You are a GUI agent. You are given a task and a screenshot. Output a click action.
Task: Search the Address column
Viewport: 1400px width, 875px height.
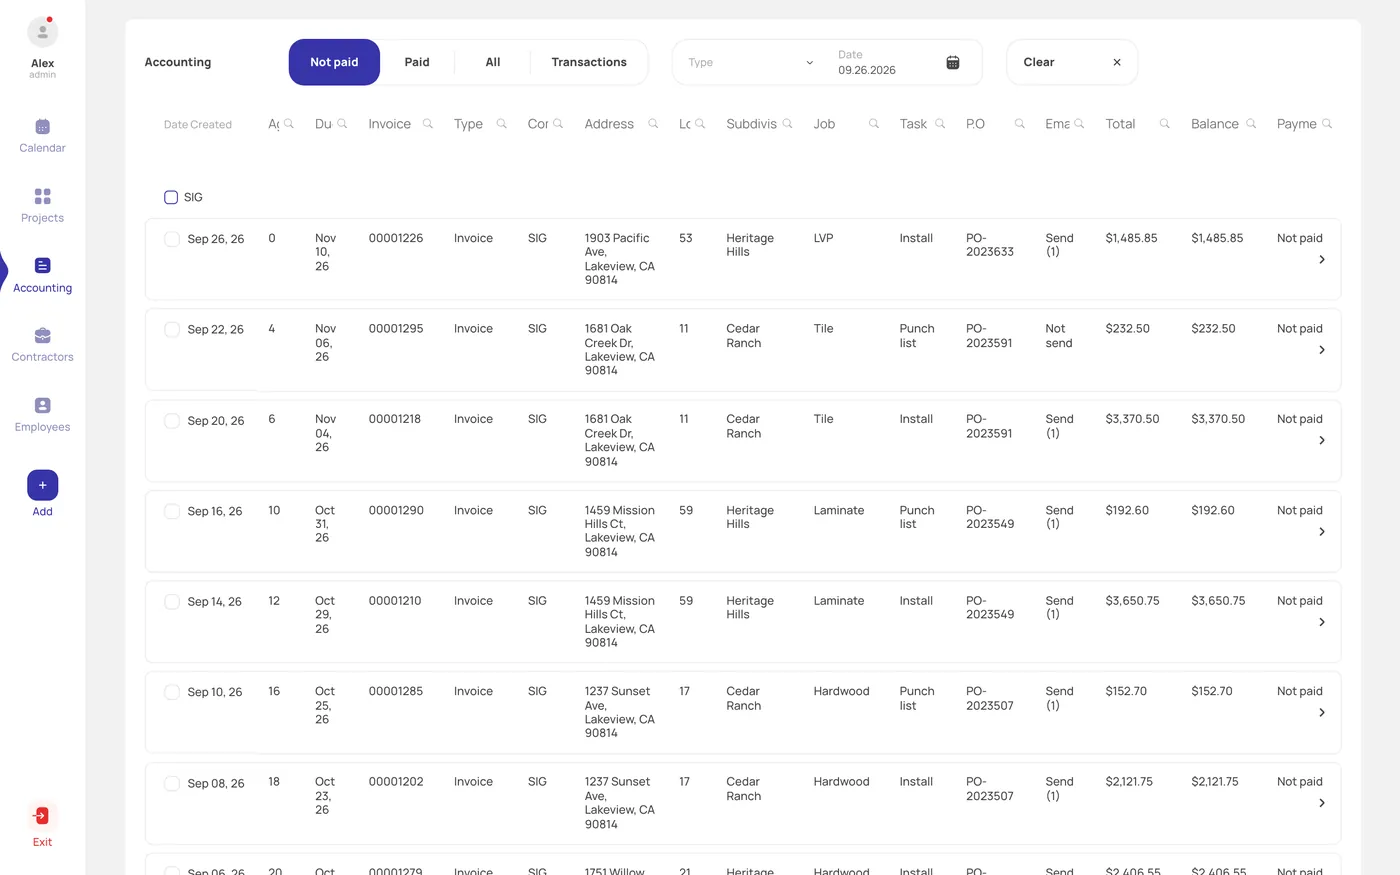pyautogui.click(x=653, y=124)
